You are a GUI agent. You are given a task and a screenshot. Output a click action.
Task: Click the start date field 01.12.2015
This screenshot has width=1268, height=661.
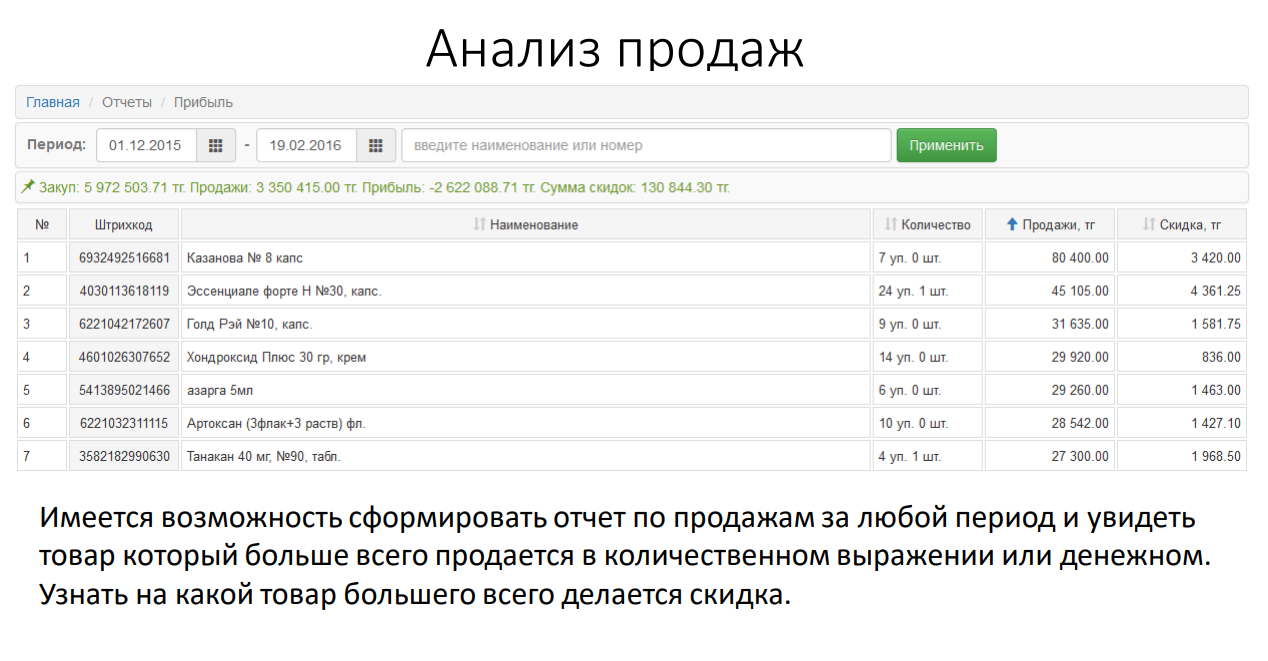click(x=146, y=146)
